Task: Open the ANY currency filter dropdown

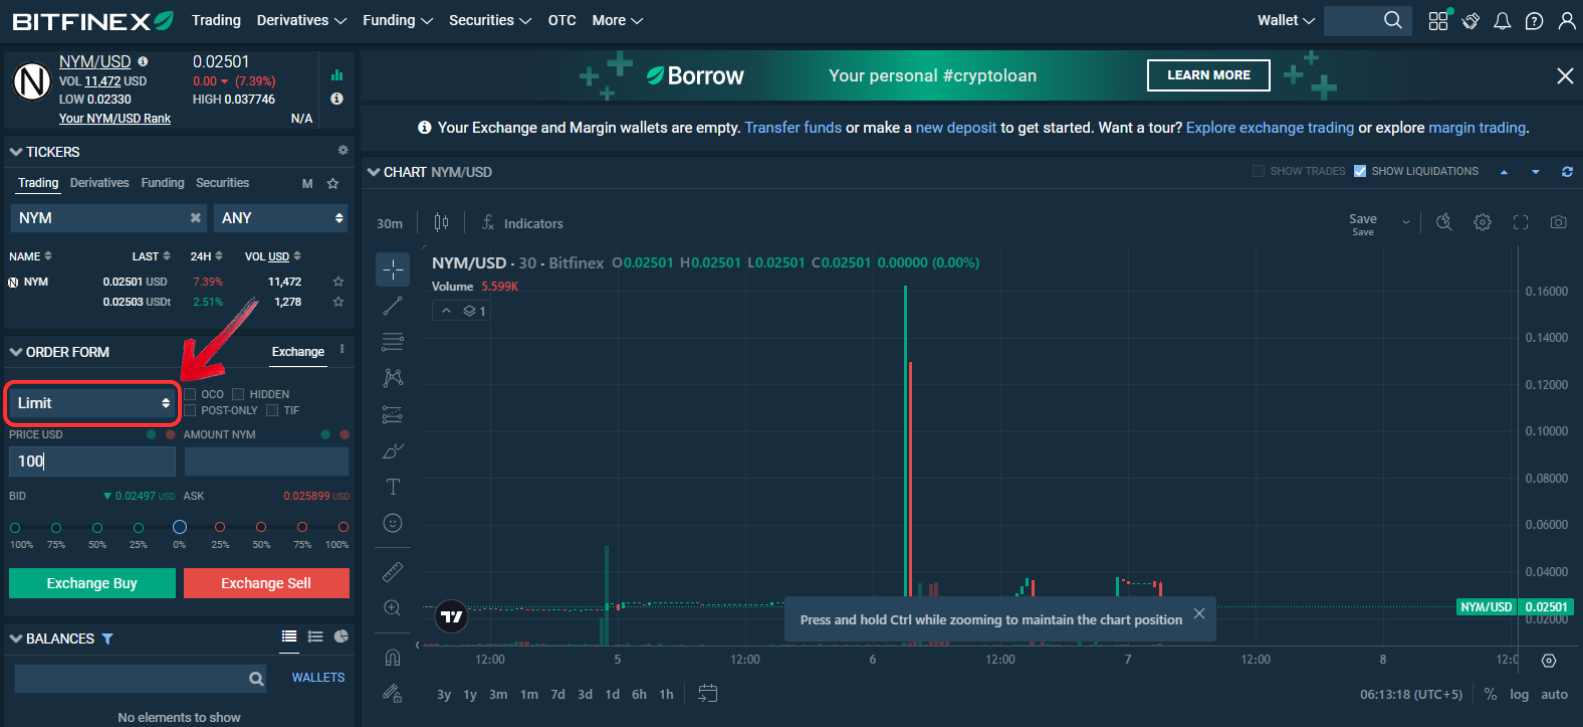Action: pos(280,218)
